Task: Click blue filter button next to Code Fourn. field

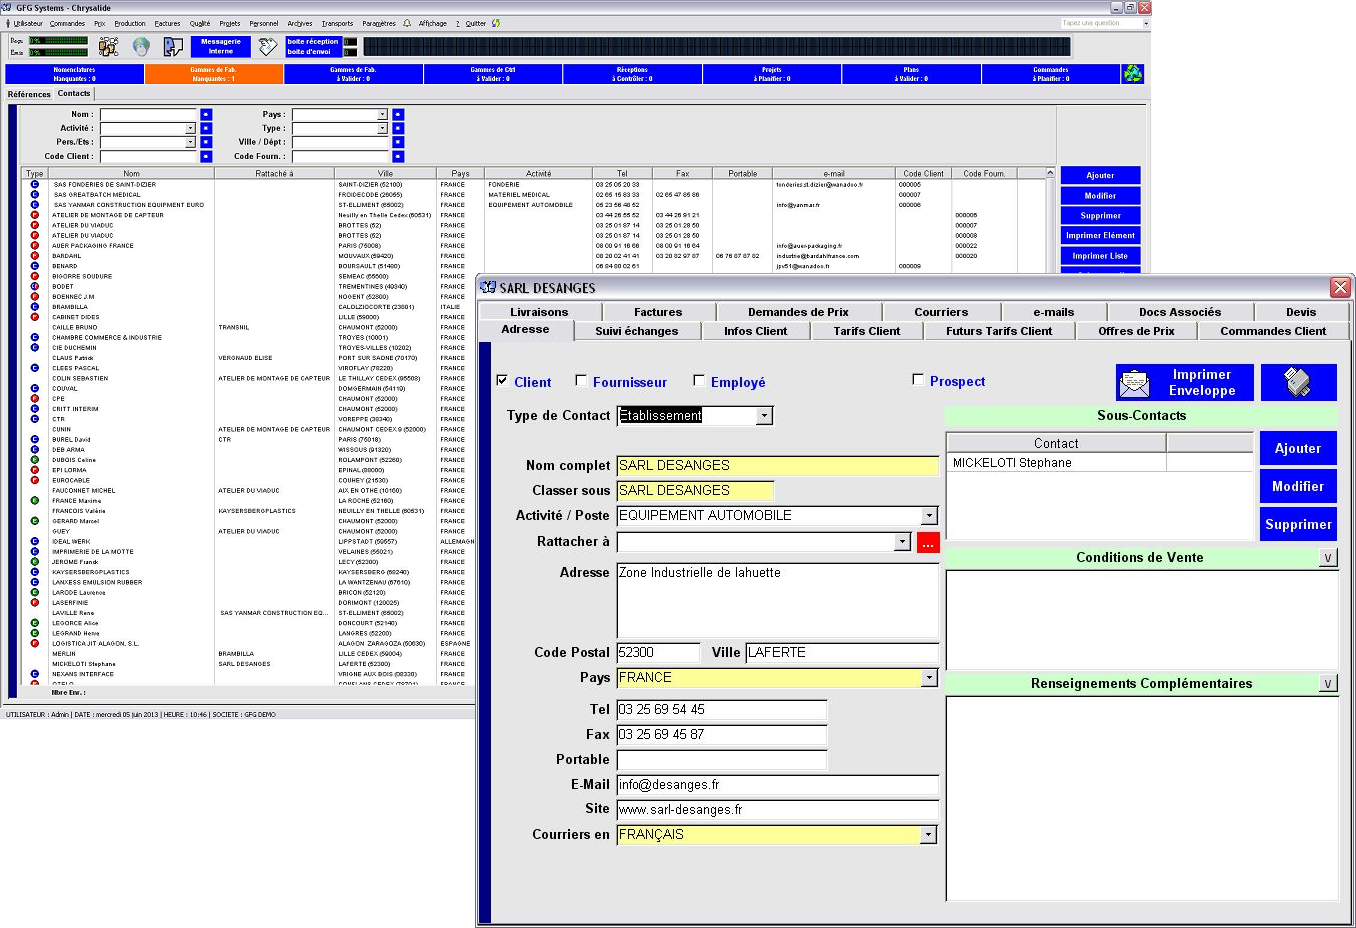Action: pos(398,157)
